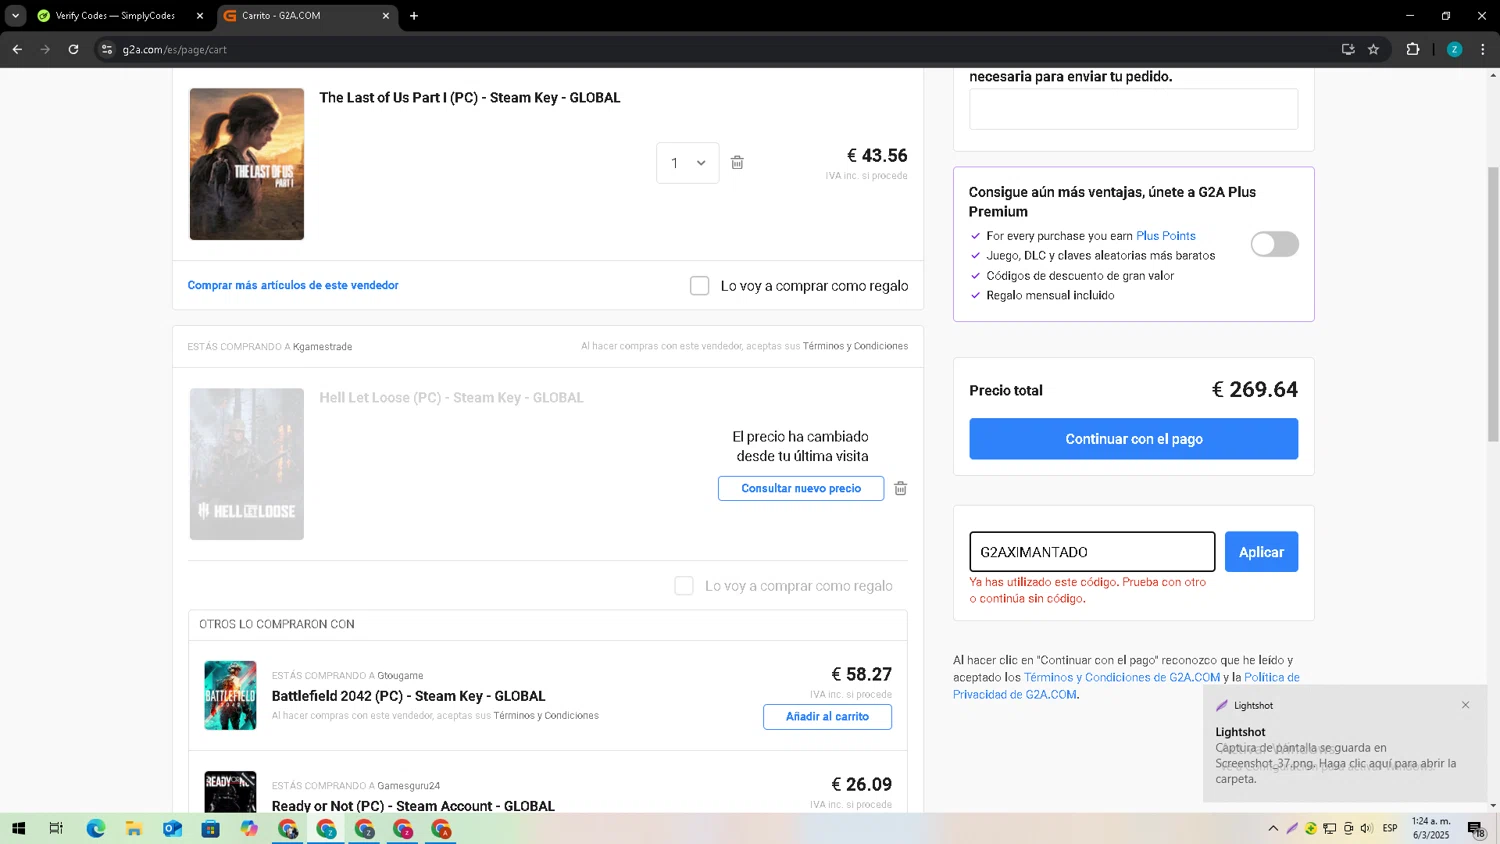
Task: Go back with the browser back arrow
Action: coord(17,49)
